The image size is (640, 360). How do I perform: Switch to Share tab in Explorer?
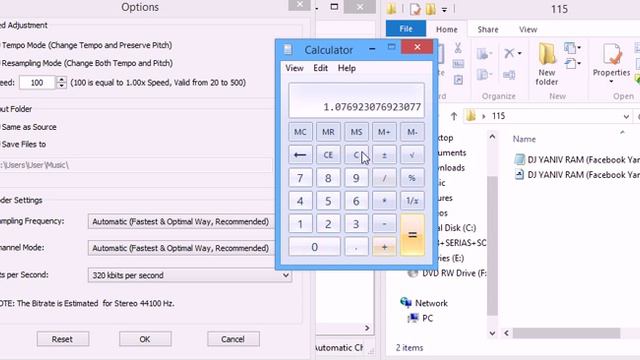click(x=488, y=29)
